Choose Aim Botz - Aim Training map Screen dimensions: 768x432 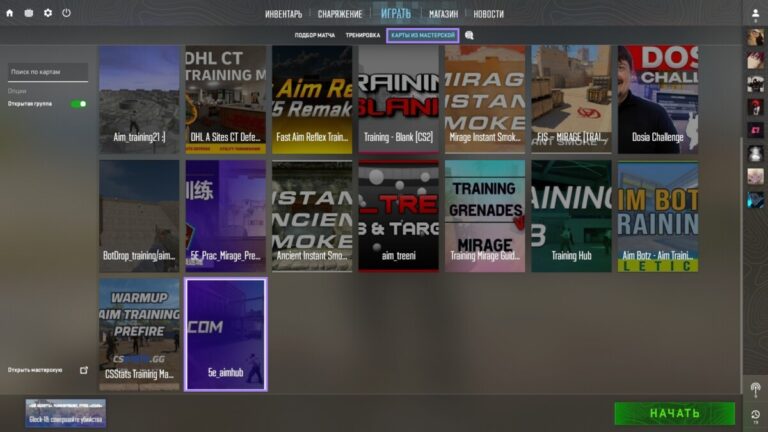pos(658,216)
